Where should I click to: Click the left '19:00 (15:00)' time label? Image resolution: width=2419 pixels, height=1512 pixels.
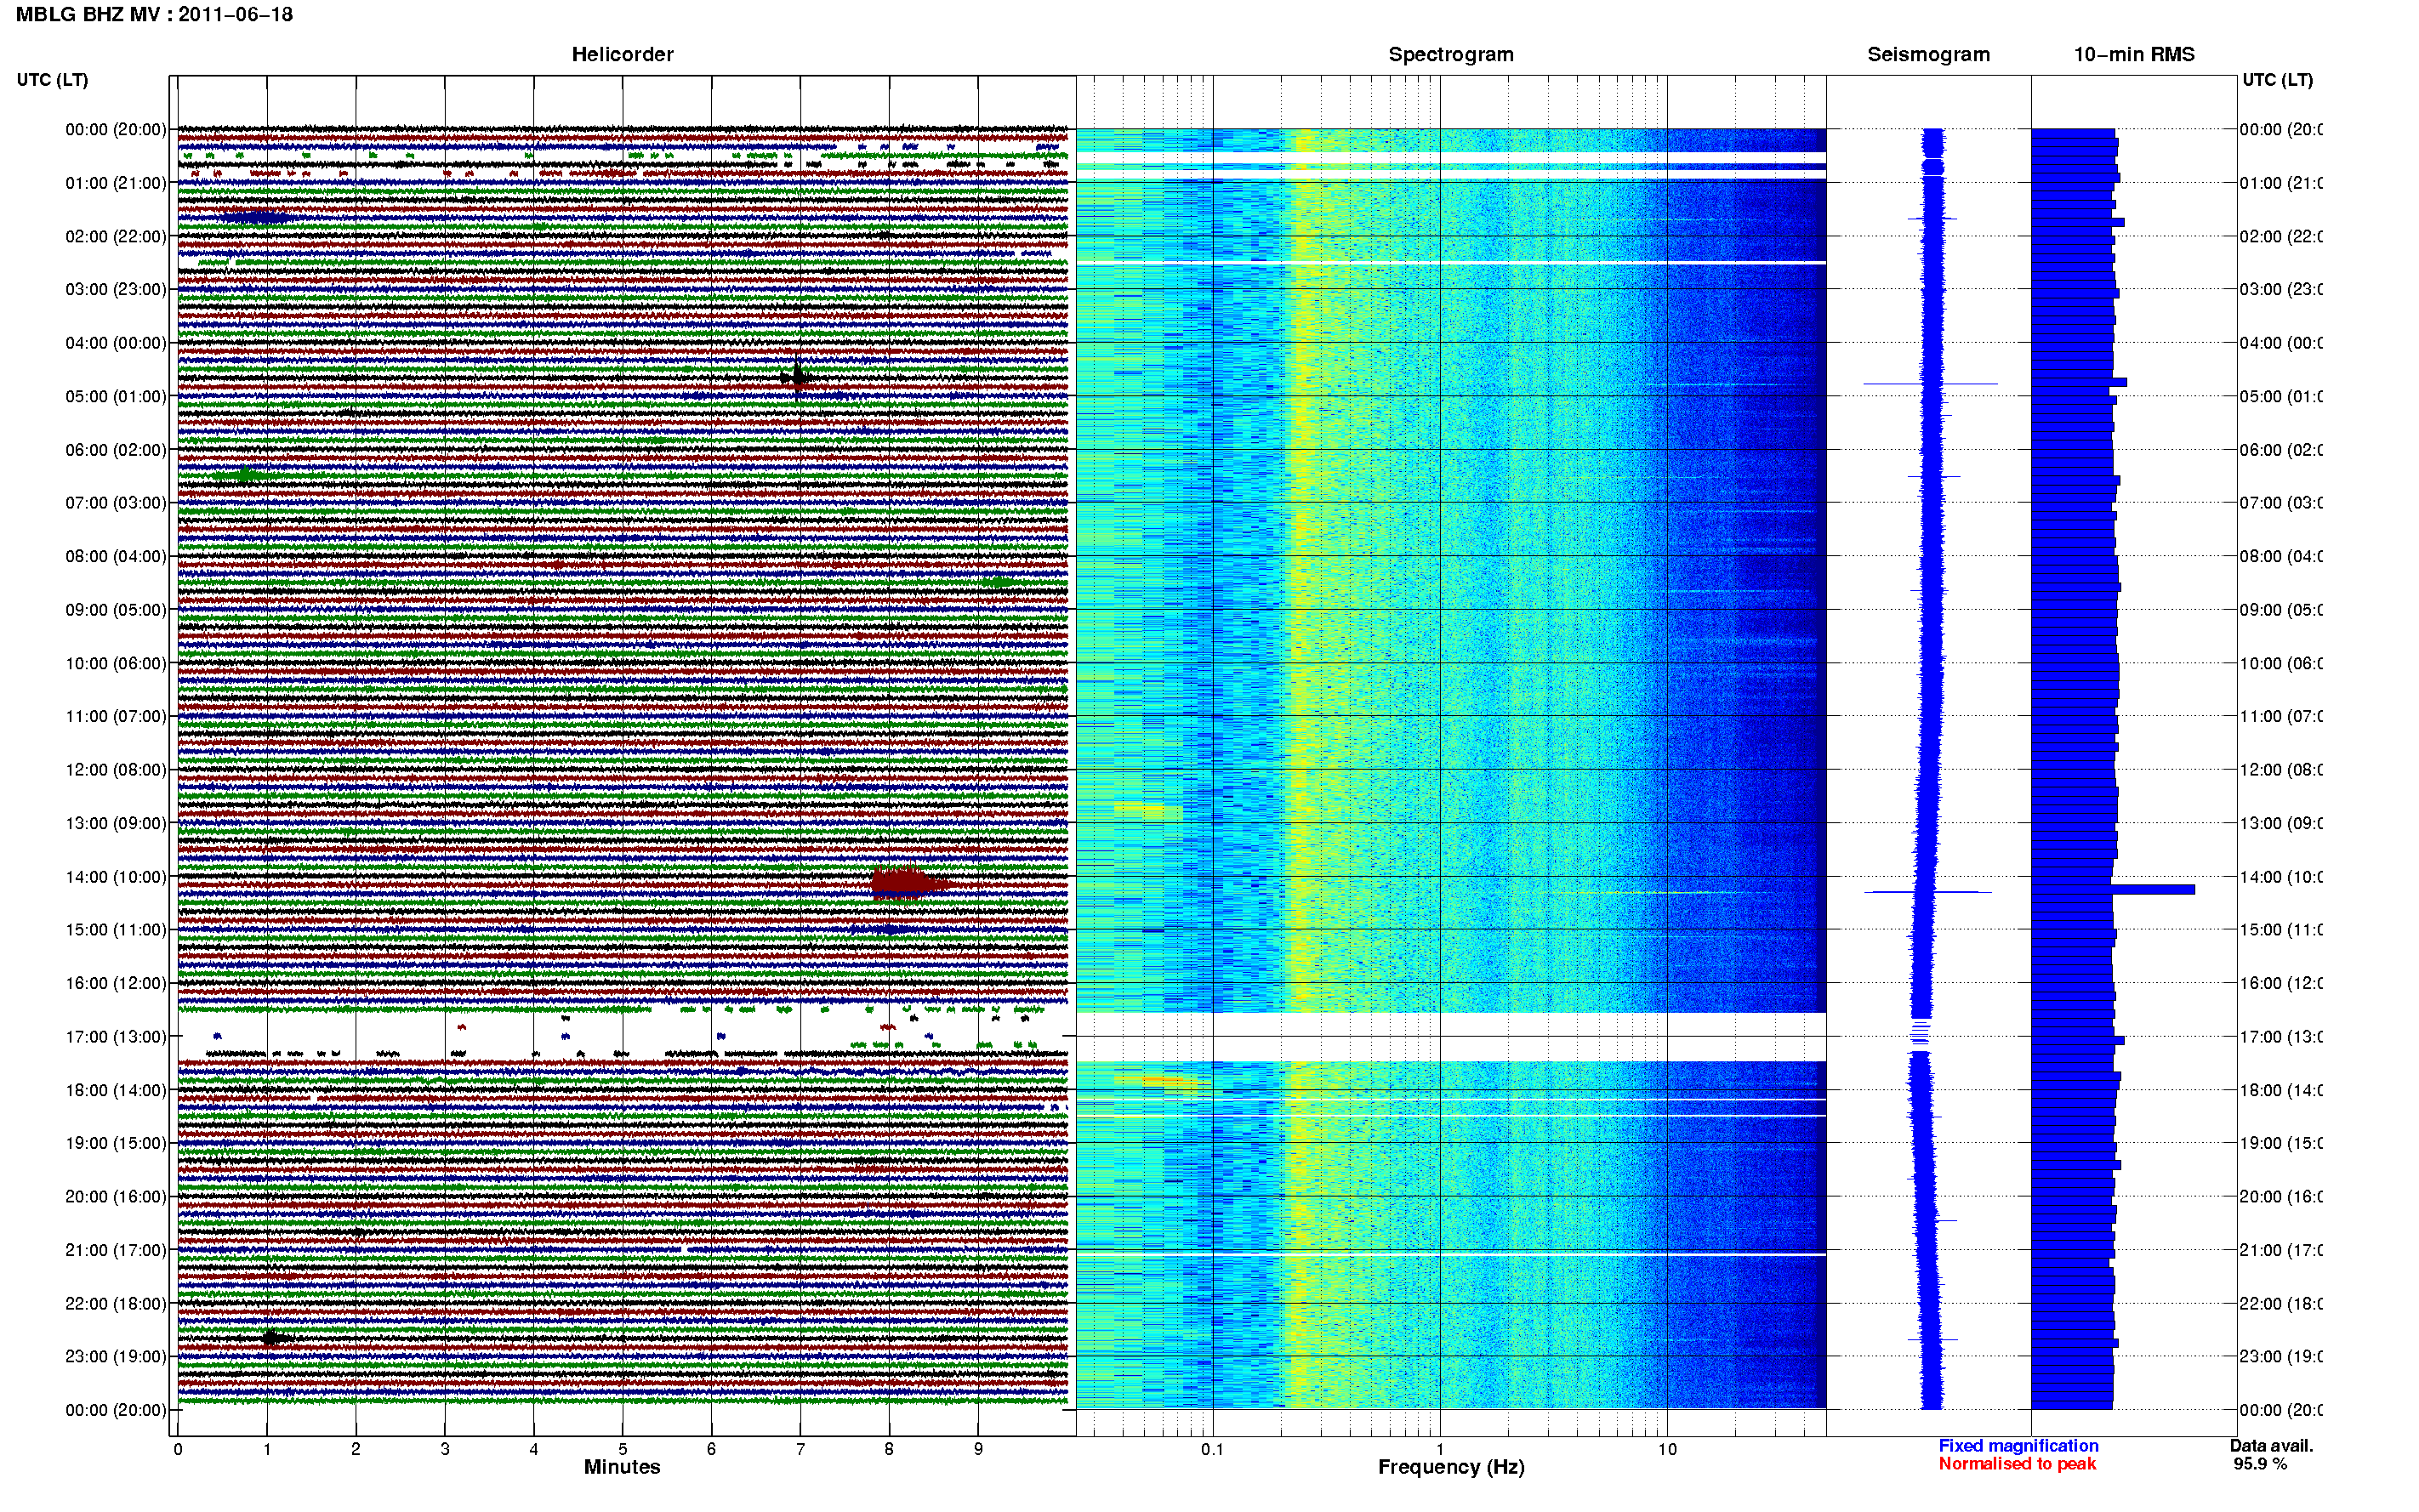tap(116, 1143)
